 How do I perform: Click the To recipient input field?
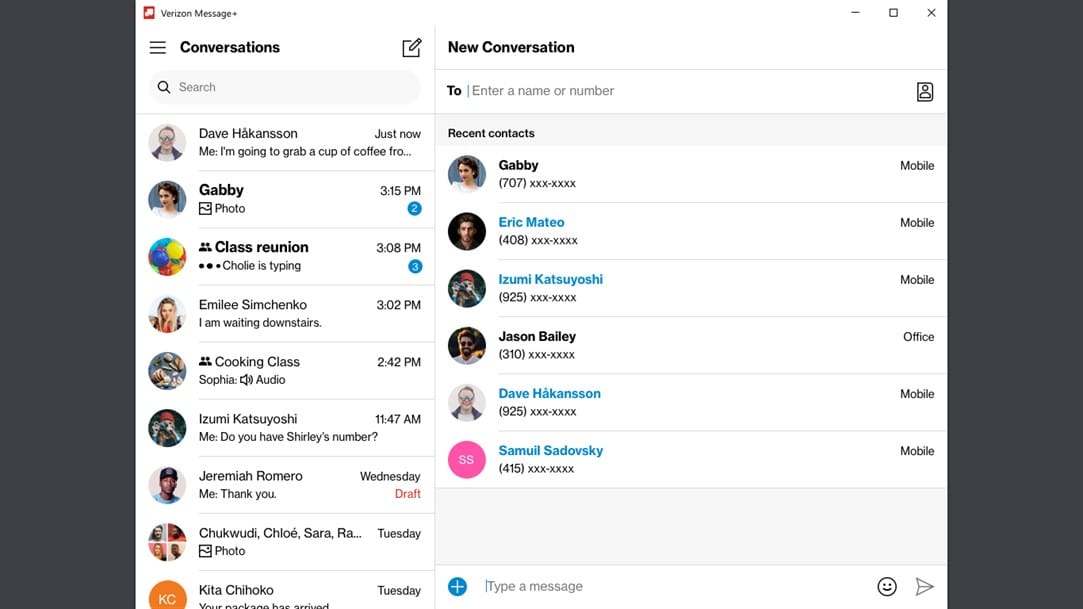coord(680,91)
